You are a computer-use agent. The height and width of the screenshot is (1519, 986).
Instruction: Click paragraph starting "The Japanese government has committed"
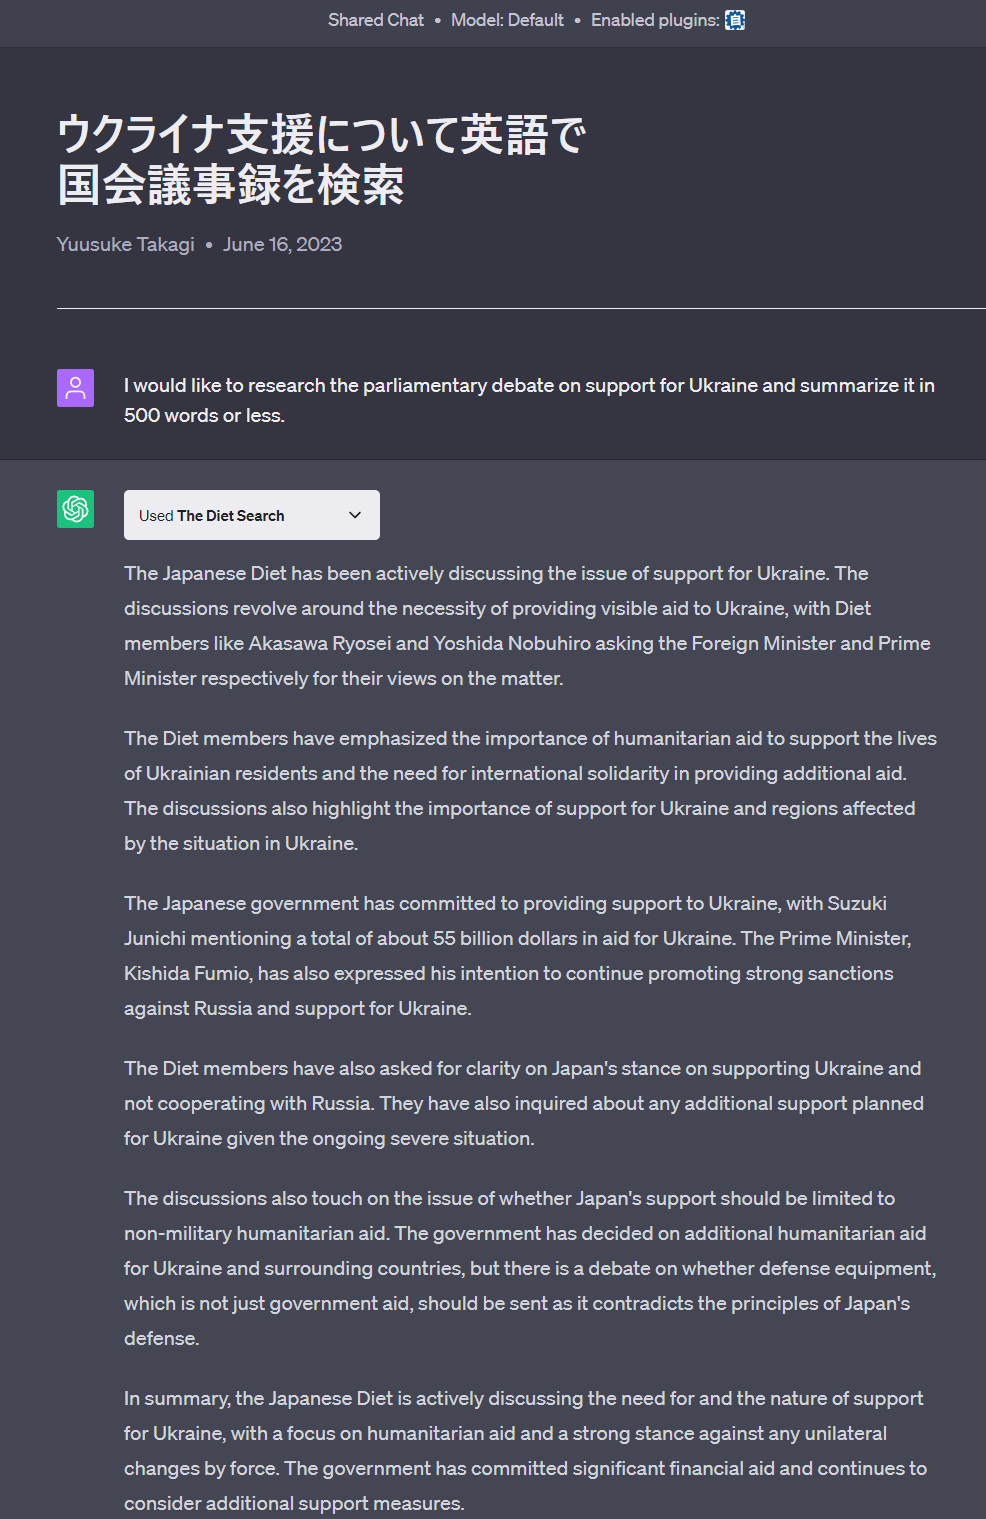(x=518, y=955)
